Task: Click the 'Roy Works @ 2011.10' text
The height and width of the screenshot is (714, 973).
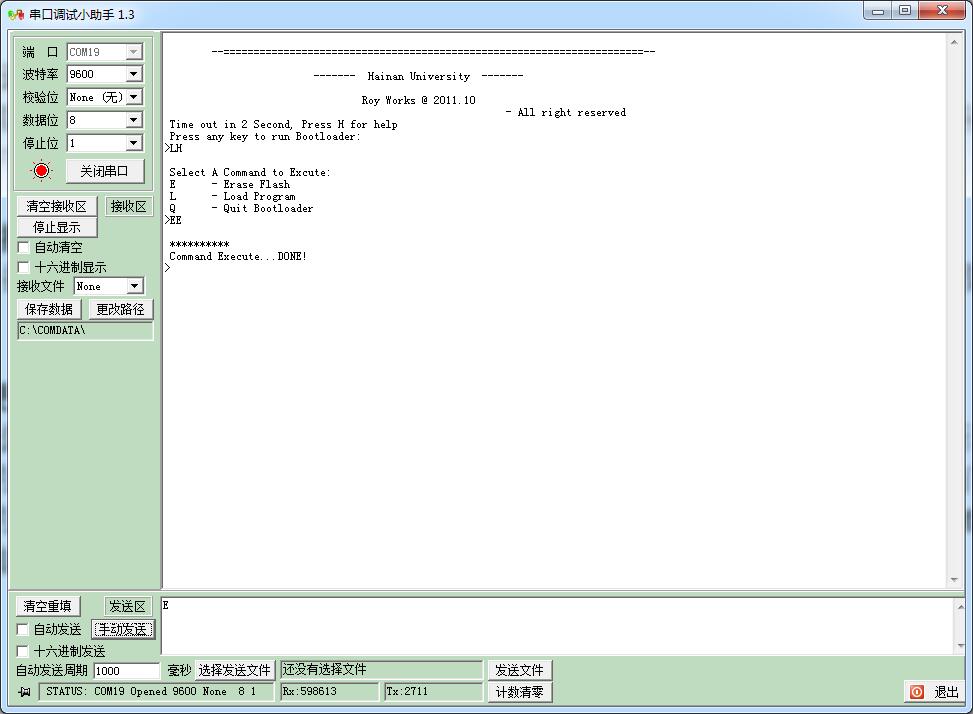Action: 418,100
